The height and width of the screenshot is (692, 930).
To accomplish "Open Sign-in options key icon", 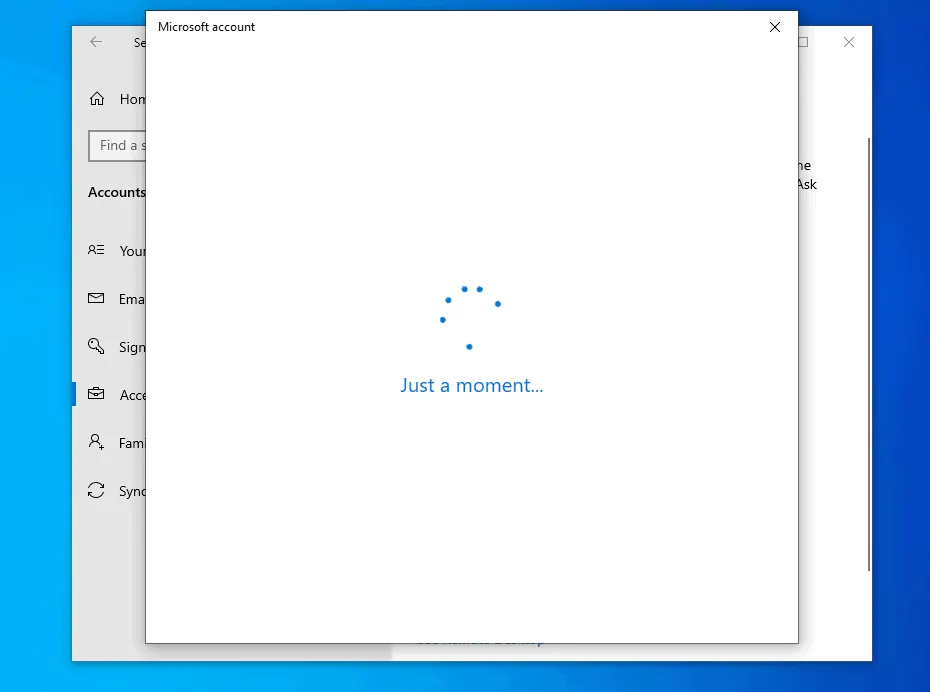I will tap(96, 346).
